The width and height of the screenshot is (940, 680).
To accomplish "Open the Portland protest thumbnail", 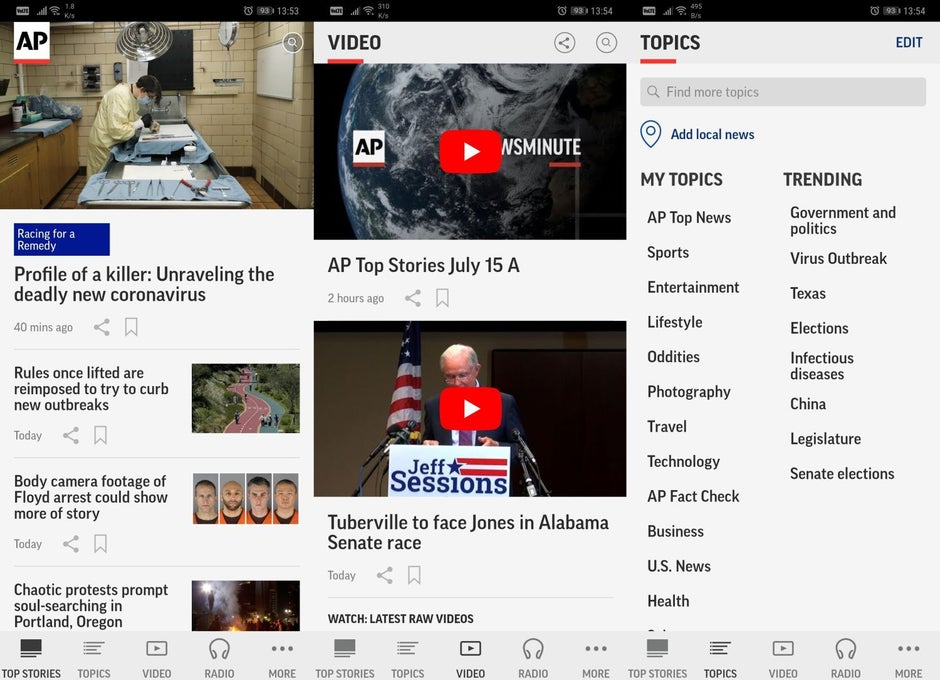I will (246, 605).
